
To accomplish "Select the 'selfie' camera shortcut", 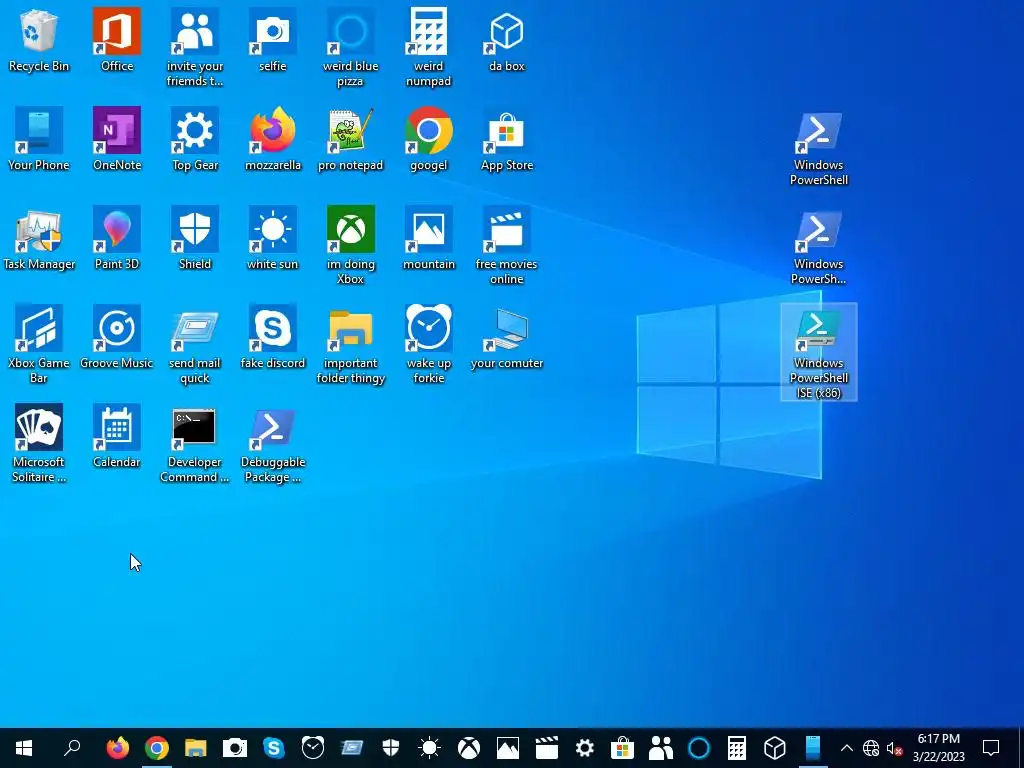I will (x=272, y=40).
